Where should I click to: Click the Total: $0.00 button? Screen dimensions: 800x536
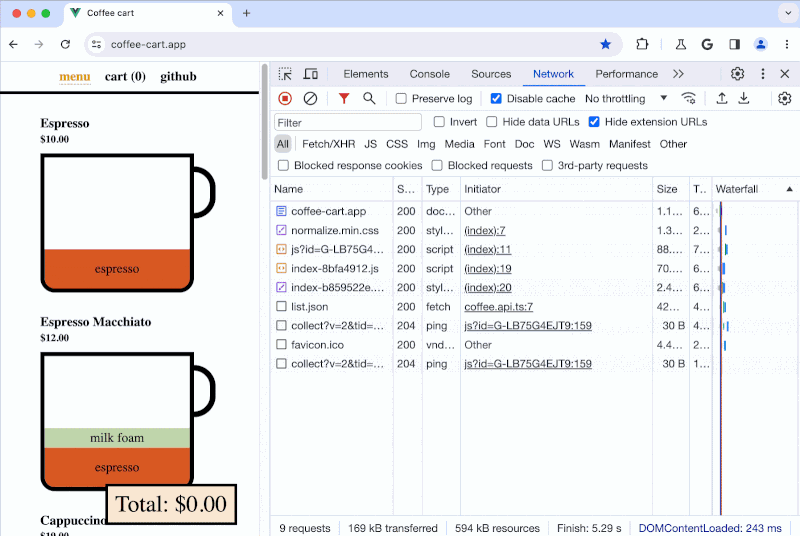pos(171,504)
